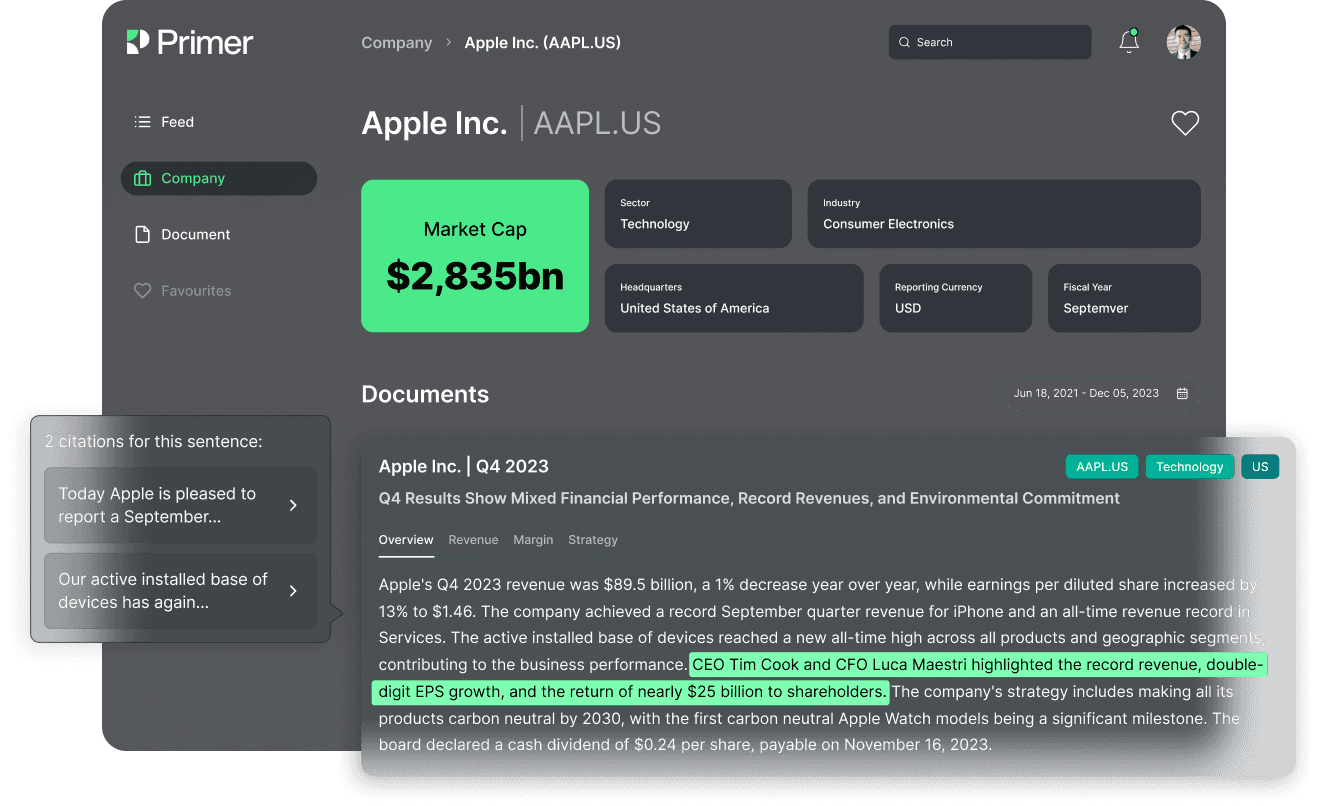
Task: Expand the citation 'Our active installed base'
Action: tap(179, 590)
